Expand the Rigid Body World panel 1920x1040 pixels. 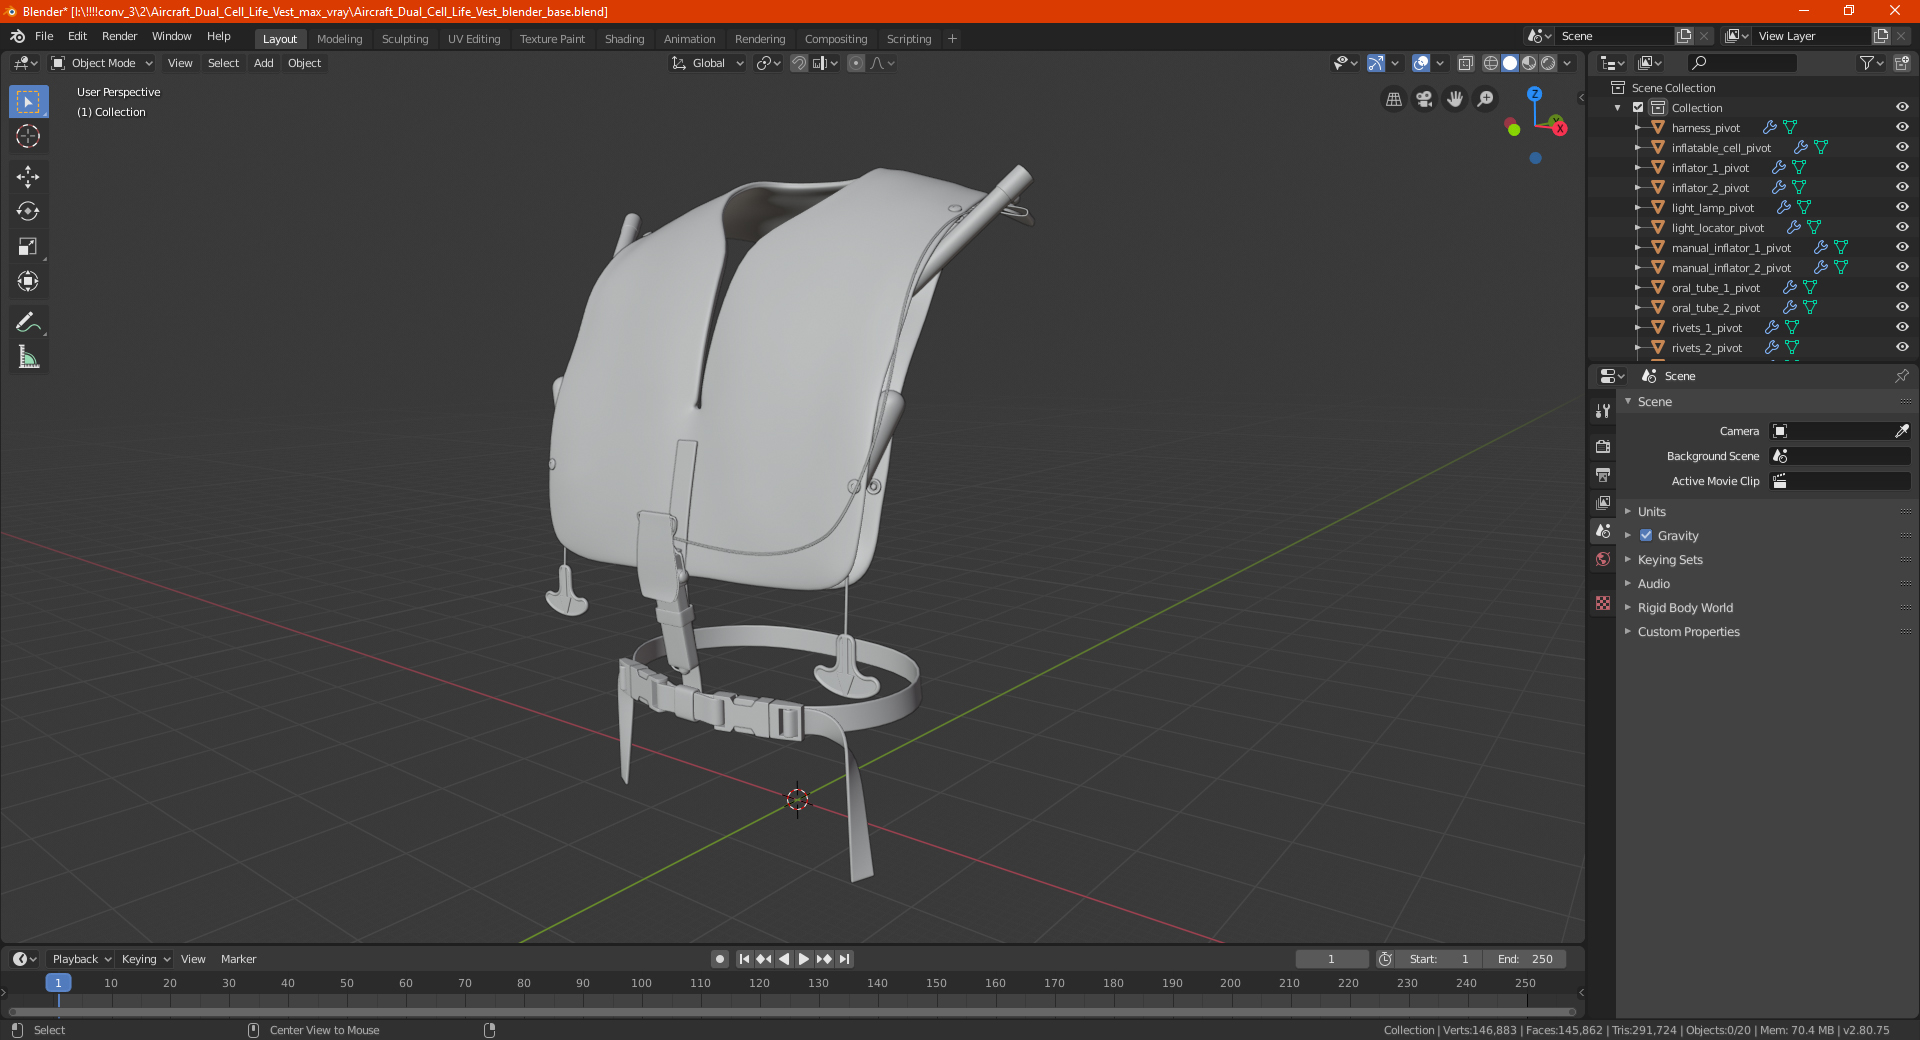tap(1685, 608)
